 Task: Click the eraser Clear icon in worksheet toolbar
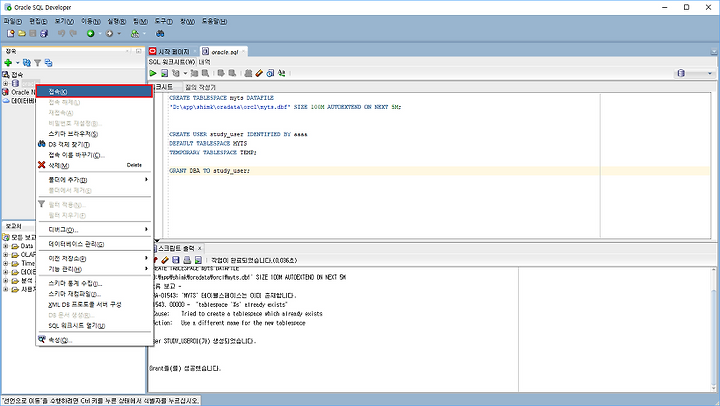pos(259,73)
